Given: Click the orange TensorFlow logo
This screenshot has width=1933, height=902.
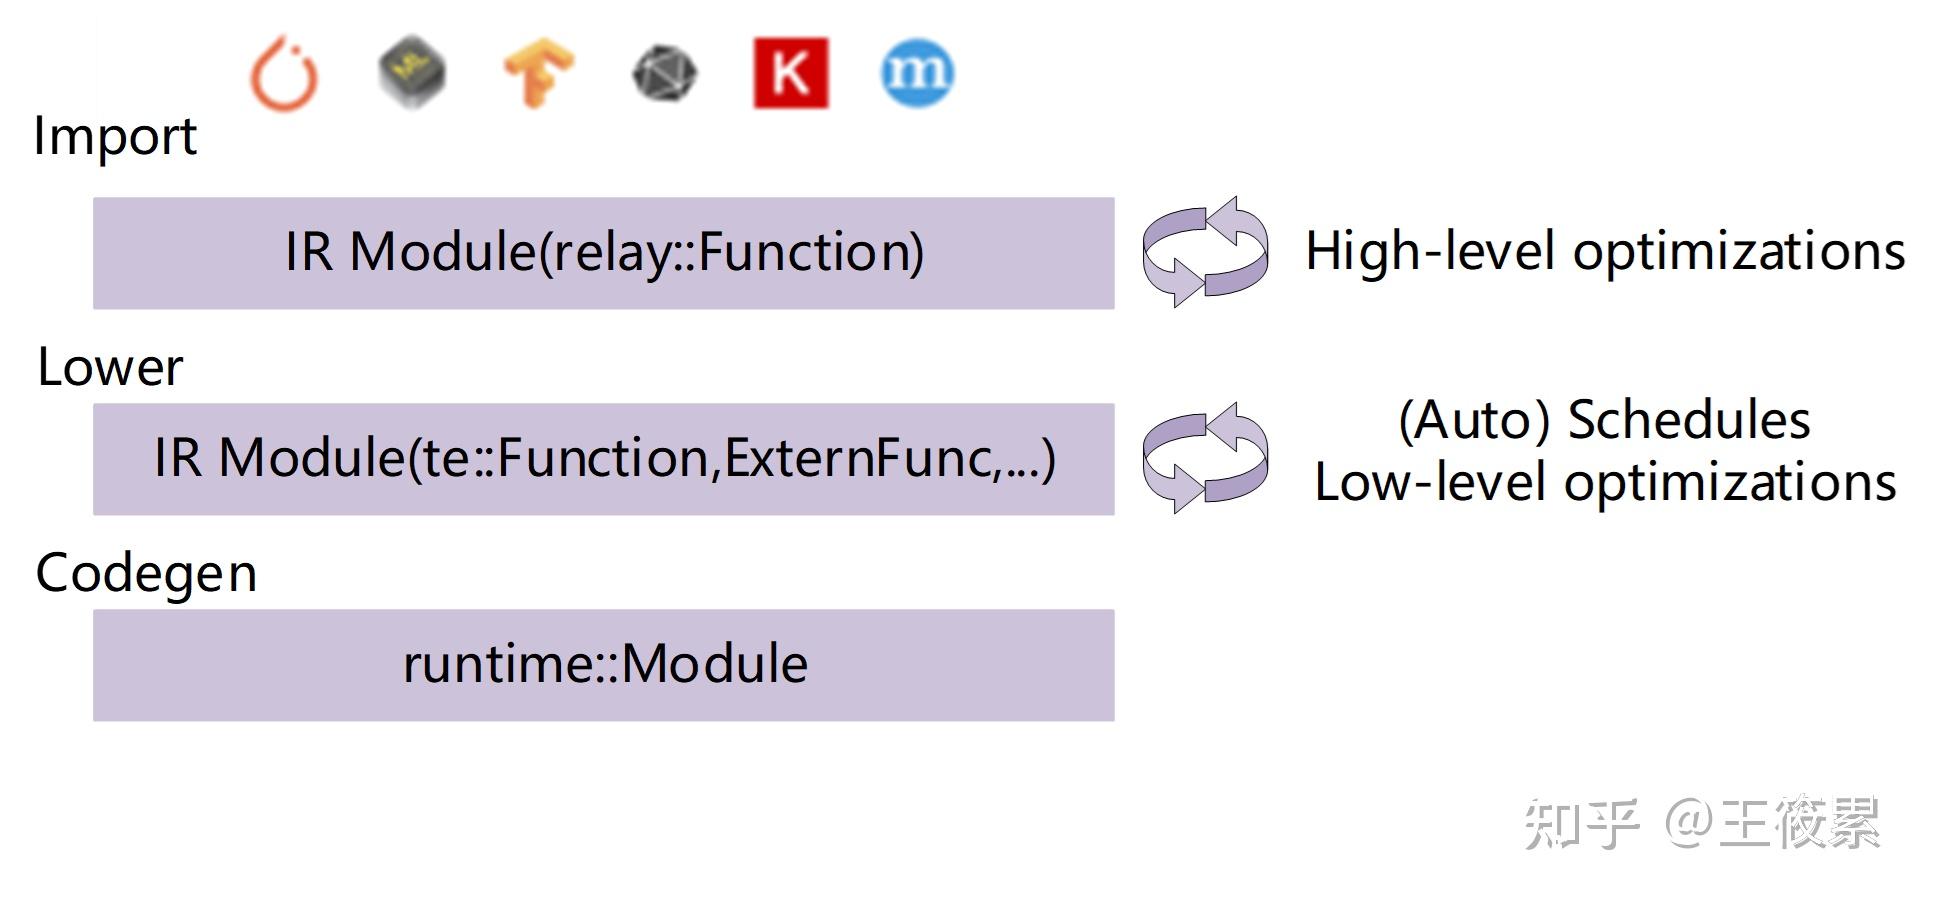Looking at the screenshot, I should [538, 72].
